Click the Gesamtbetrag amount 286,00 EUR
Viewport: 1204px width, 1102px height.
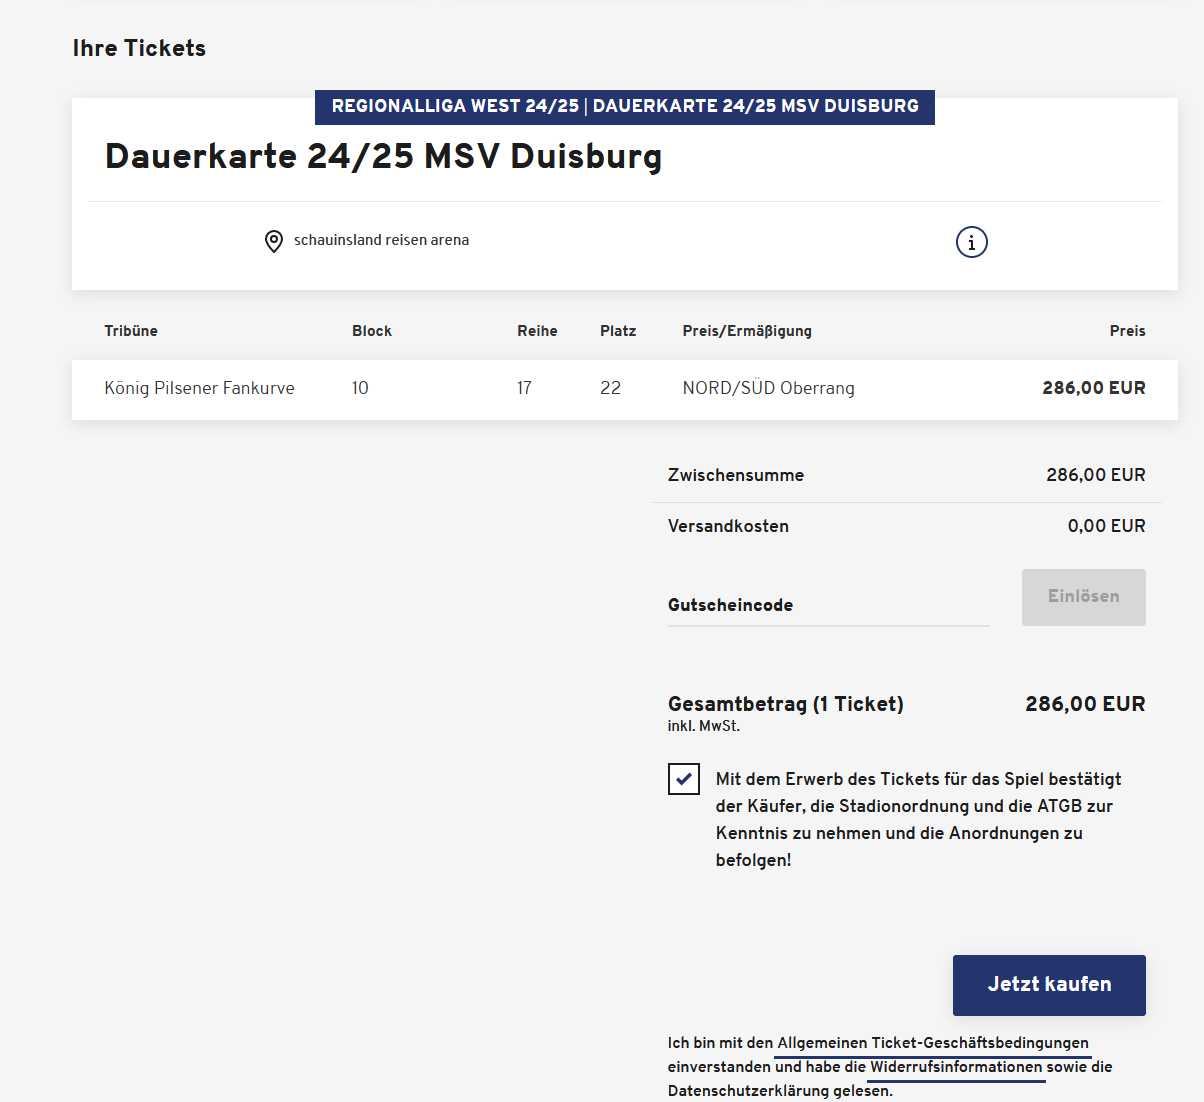1085,704
